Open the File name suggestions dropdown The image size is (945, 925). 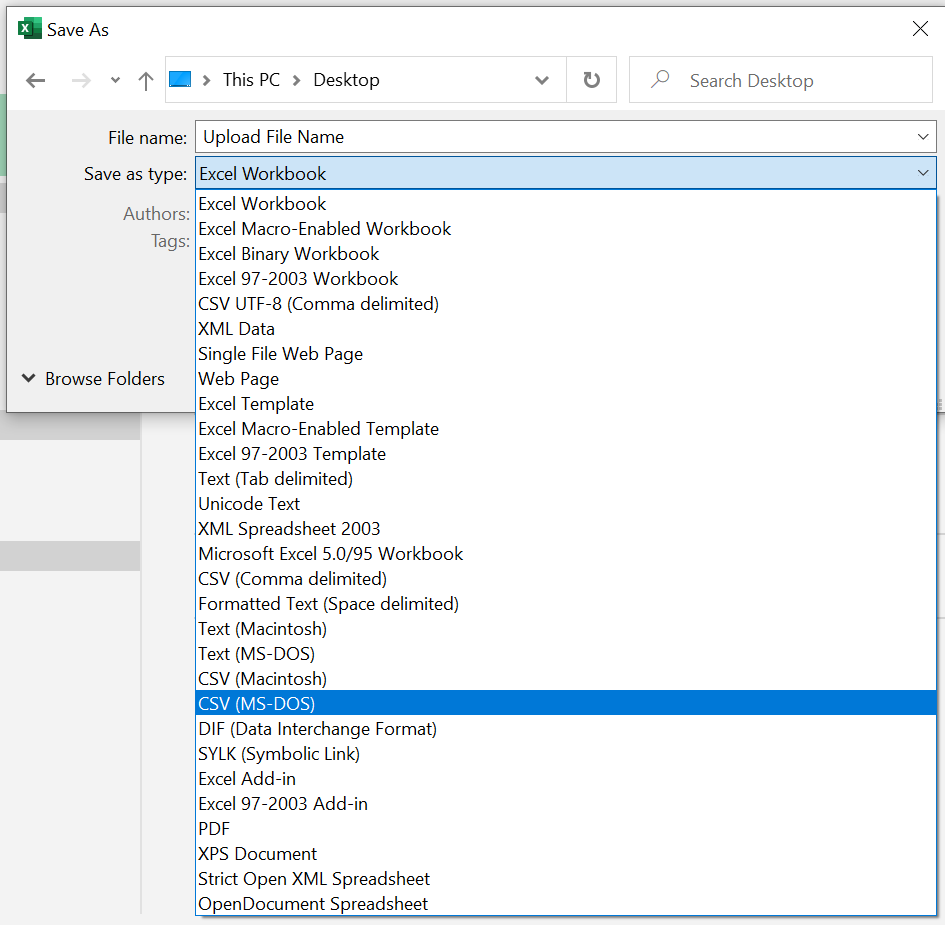[x=922, y=137]
